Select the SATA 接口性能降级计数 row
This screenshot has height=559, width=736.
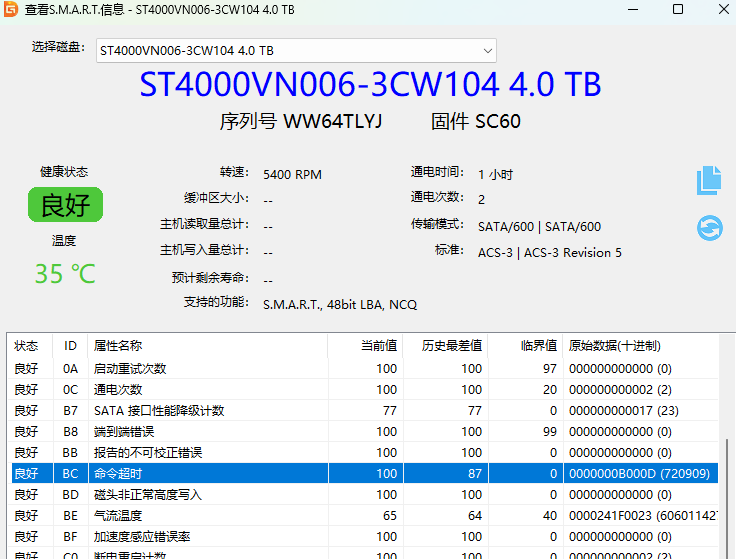tap(364, 411)
